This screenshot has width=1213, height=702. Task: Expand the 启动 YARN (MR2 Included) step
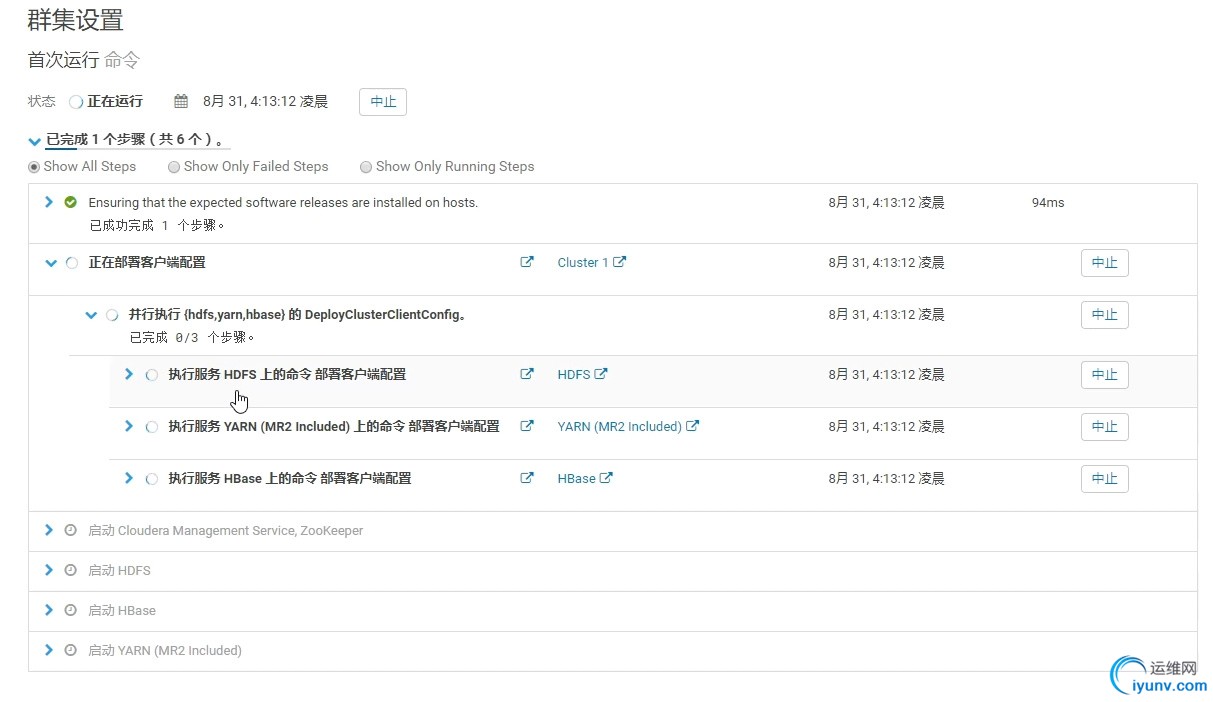point(48,650)
